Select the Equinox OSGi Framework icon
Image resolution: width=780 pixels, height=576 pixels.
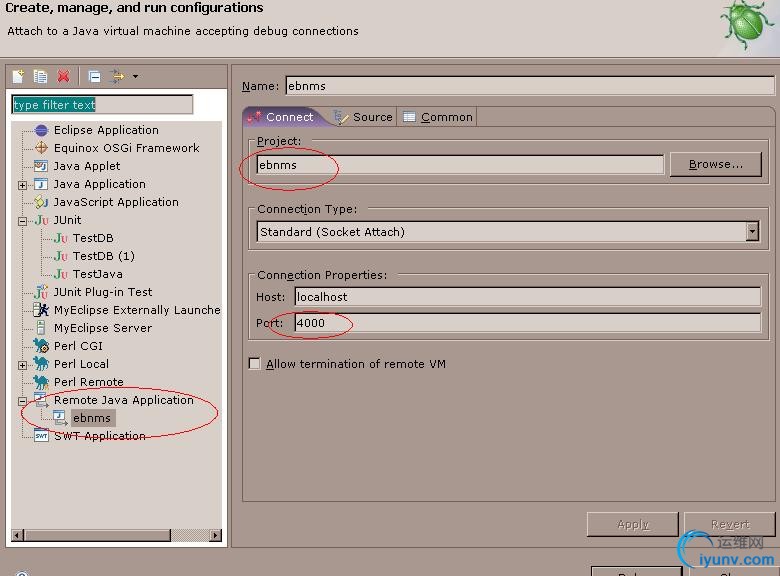tap(41, 148)
